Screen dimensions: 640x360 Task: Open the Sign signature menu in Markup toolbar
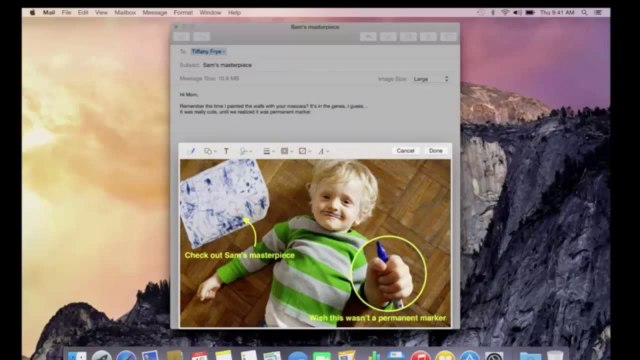[x=246, y=151]
